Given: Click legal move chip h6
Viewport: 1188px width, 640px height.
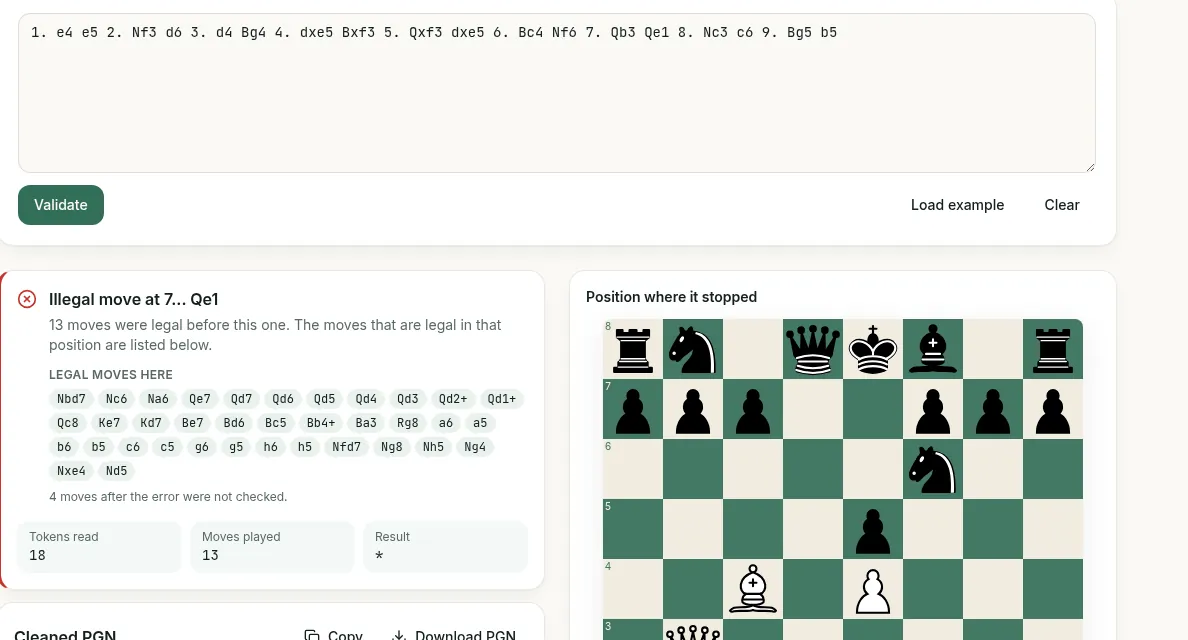Looking at the screenshot, I should tap(270, 447).
